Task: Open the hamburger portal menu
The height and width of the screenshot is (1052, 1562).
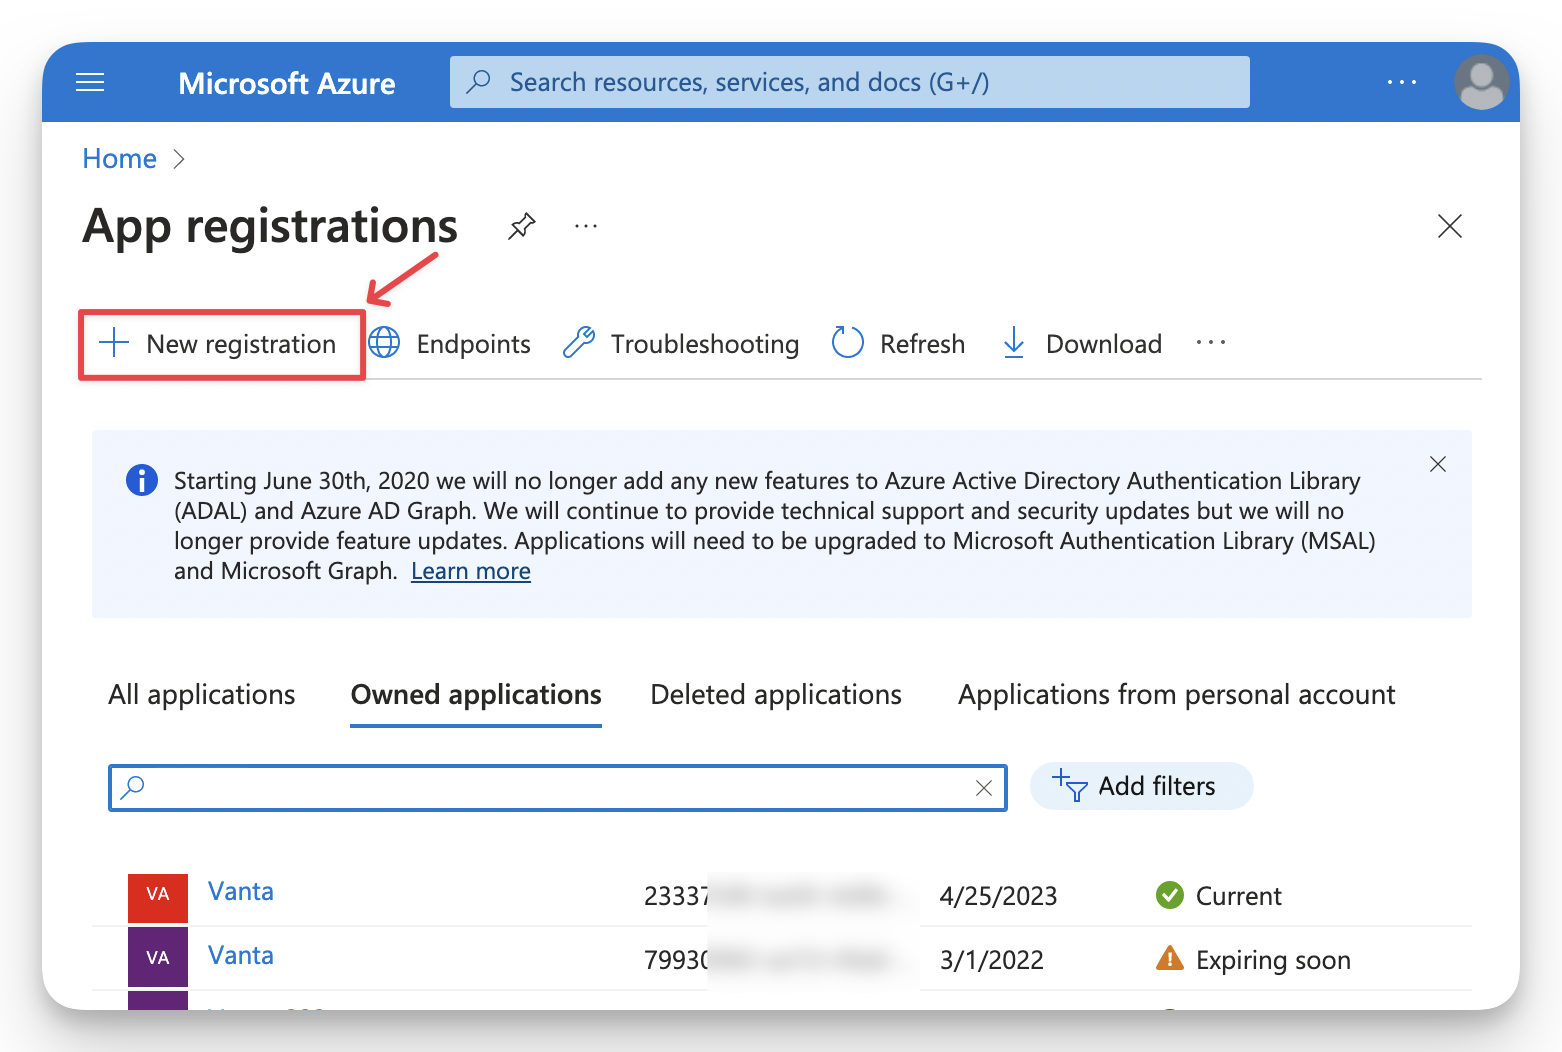Action: pos(90,82)
